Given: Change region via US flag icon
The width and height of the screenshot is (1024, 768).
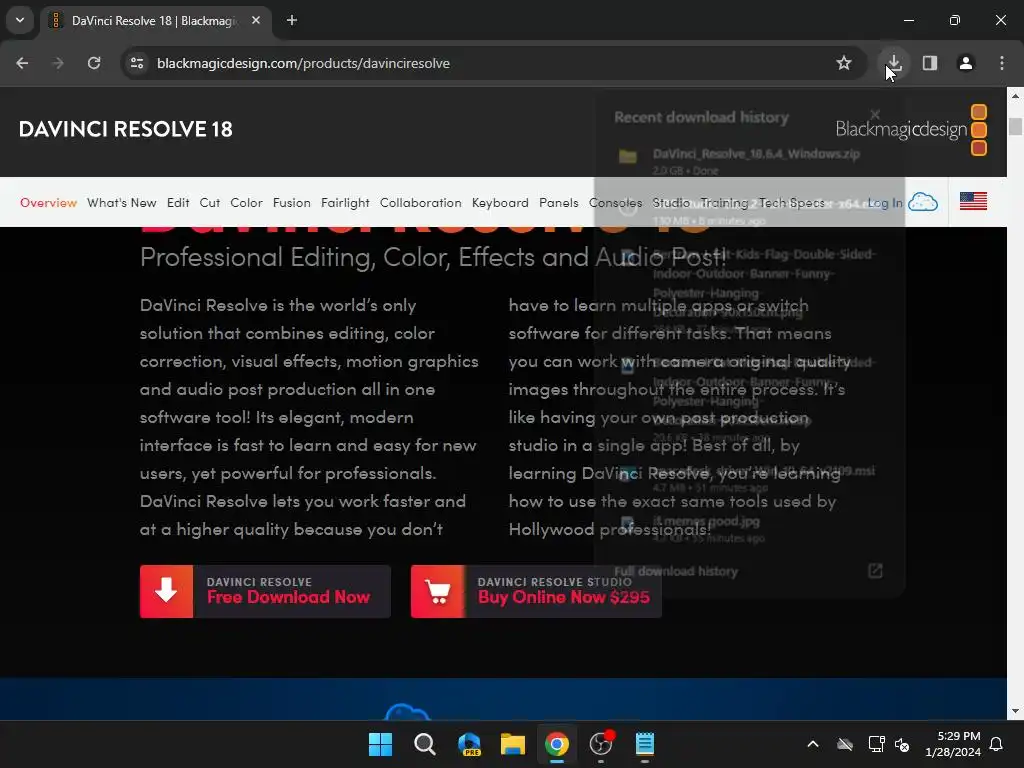Looking at the screenshot, I should pos(973,201).
